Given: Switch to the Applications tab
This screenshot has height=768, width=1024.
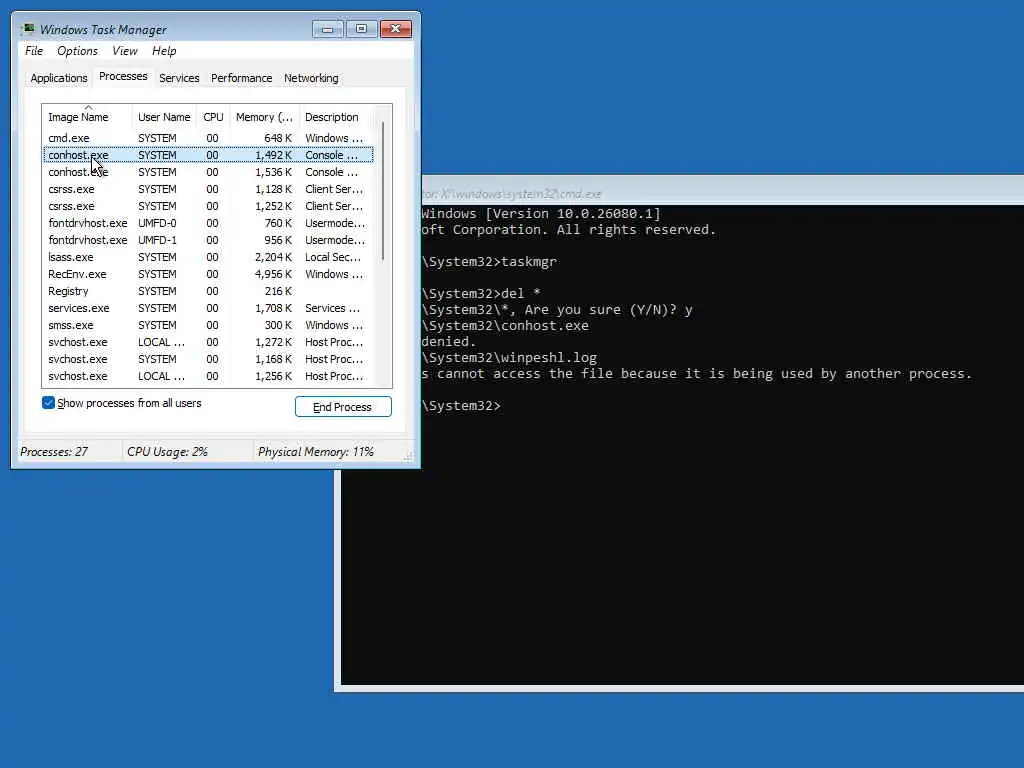Looking at the screenshot, I should 59,78.
